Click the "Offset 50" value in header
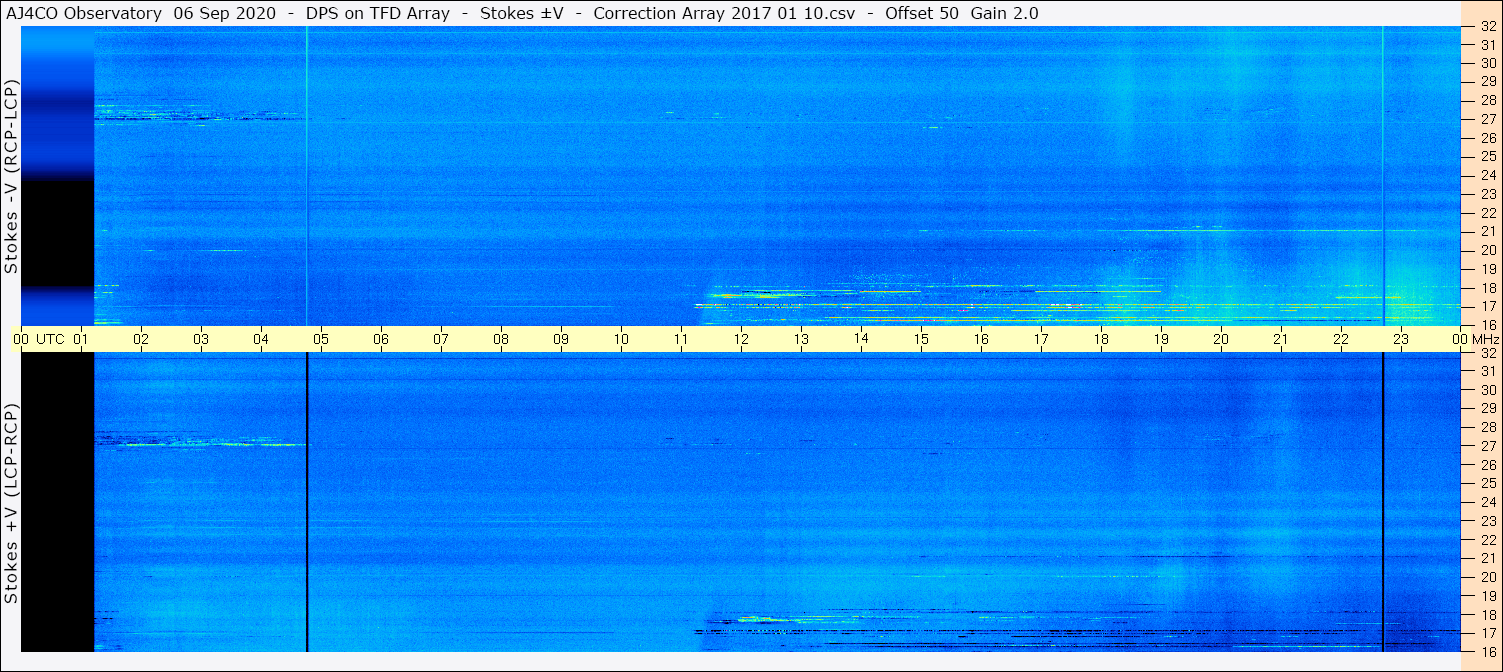The image size is (1503, 672). click(x=923, y=14)
